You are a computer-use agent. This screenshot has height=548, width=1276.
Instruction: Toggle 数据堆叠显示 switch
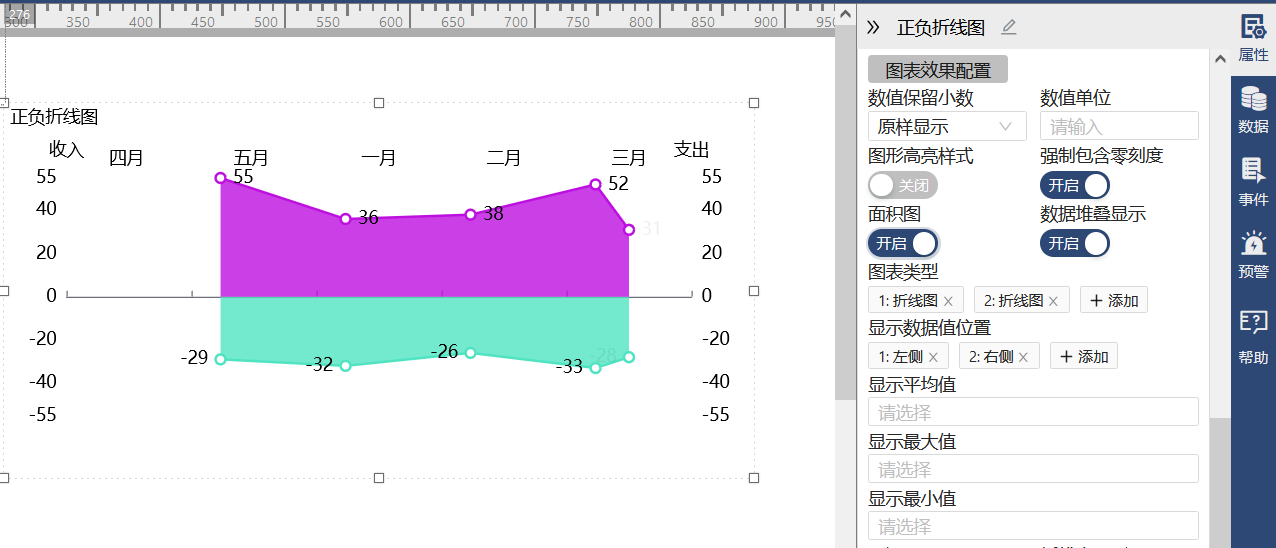(x=1075, y=243)
